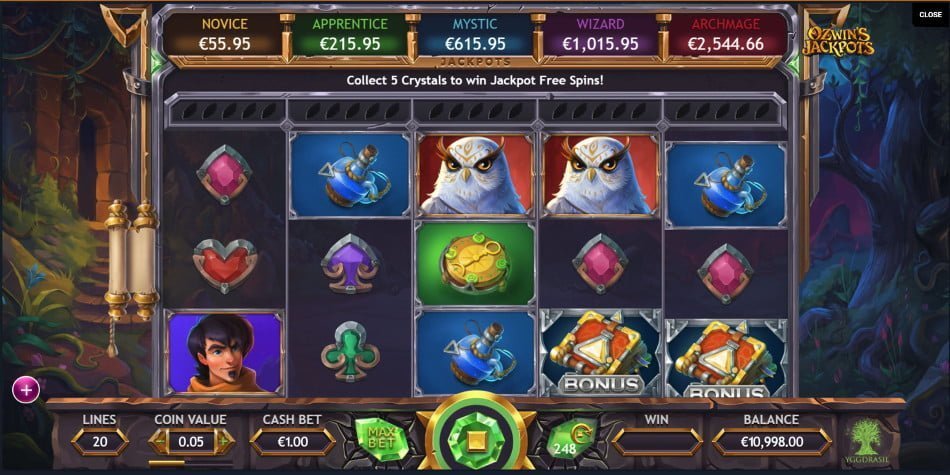Click the bonus spellbook on reel four
This screenshot has height=475, width=950.
[600, 353]
